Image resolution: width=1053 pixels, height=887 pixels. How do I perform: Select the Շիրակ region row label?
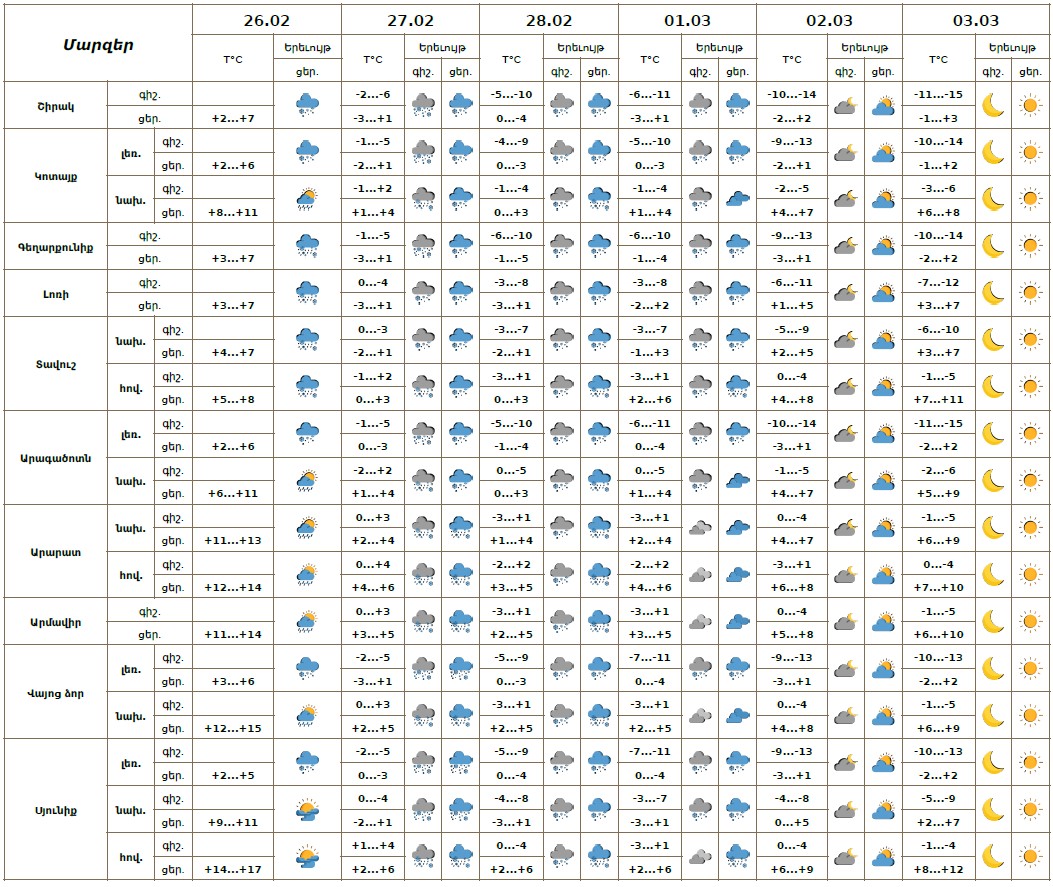pos(55,105)
